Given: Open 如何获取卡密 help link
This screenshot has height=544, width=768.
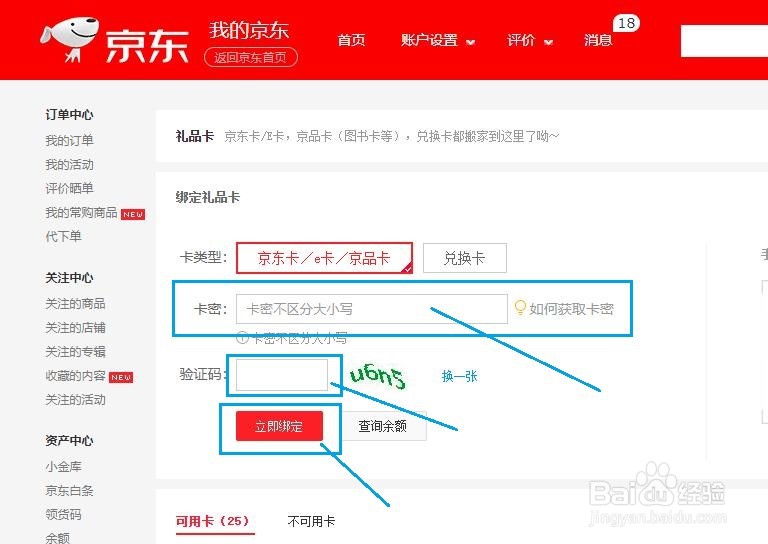Looking at the screenshot, I should click(571, 308).
